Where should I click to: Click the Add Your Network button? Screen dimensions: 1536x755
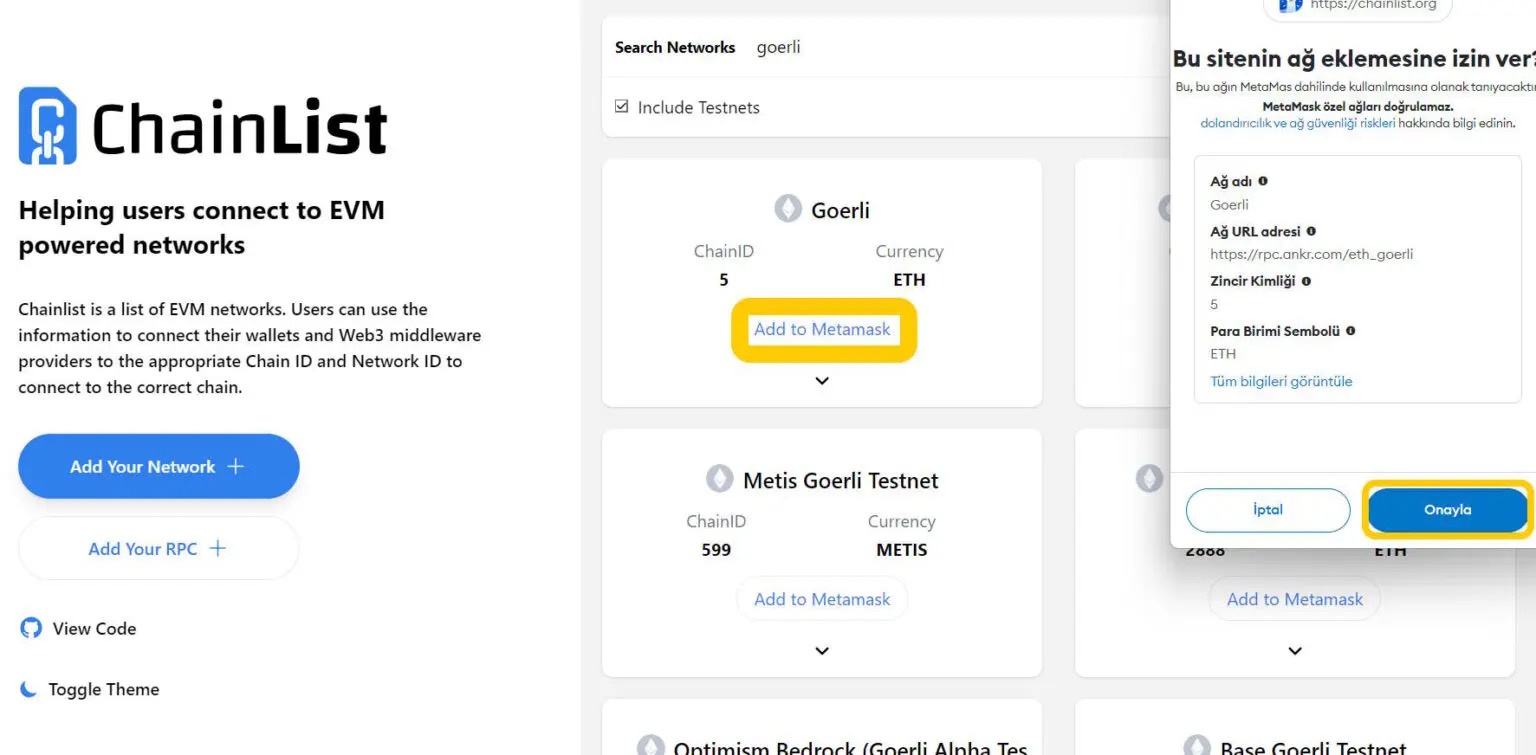point(159,466)
